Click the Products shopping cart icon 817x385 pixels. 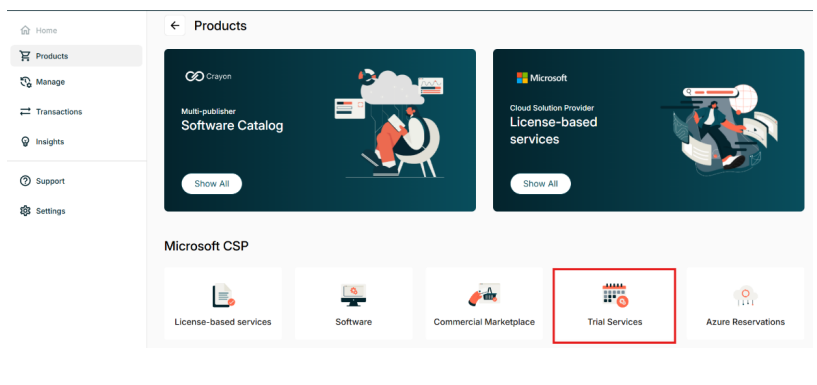click(25, 56)
